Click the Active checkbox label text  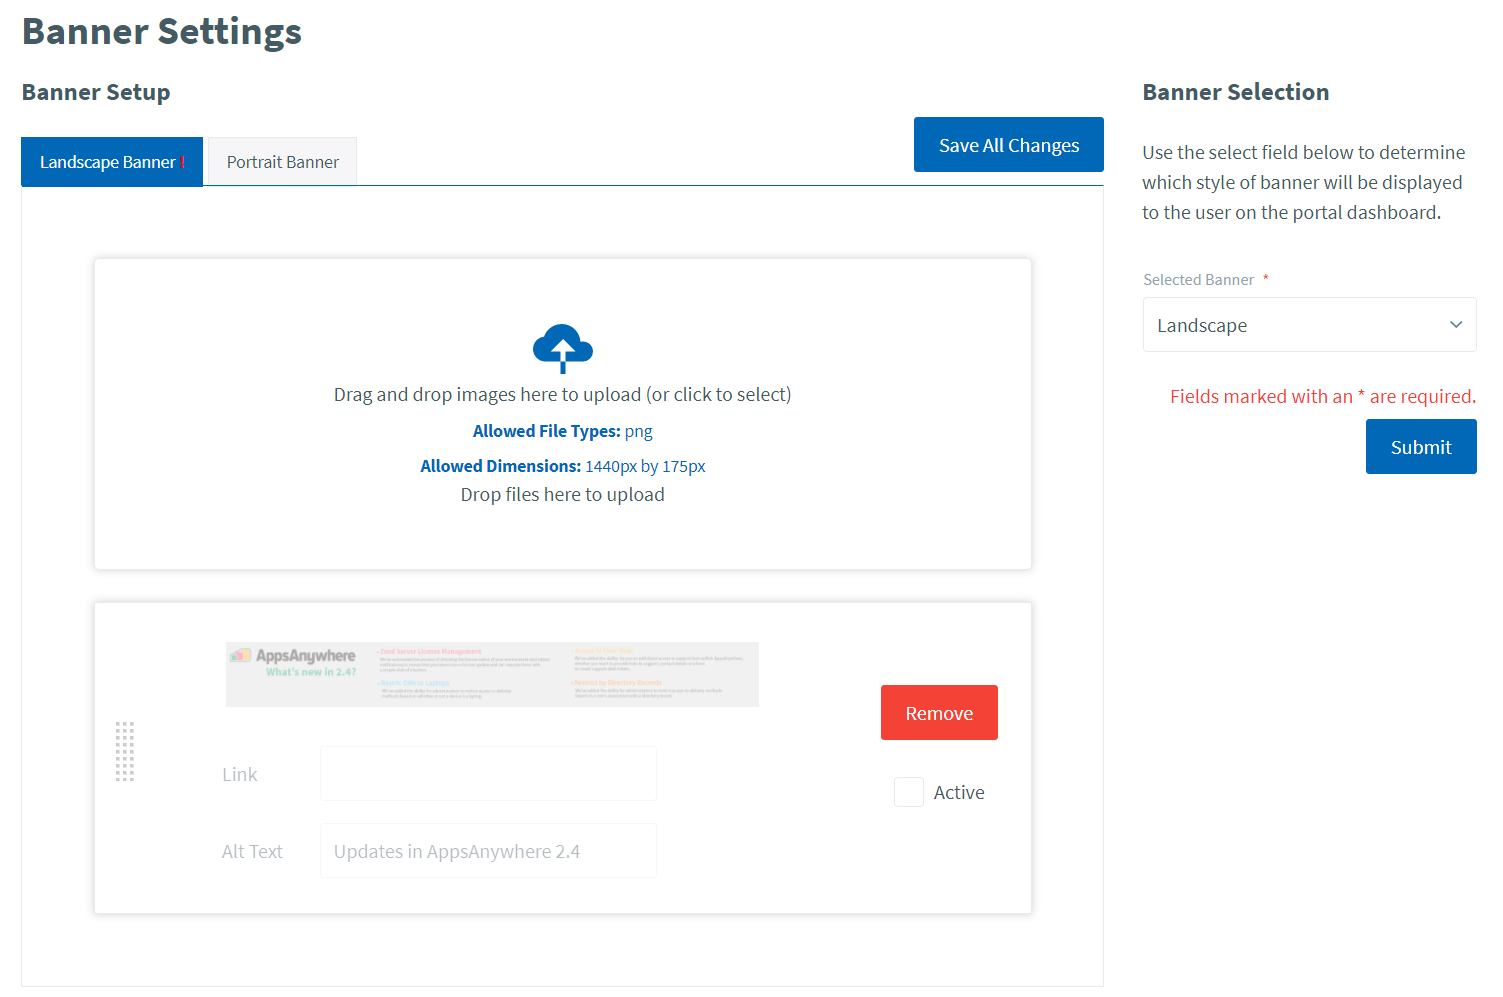point(958,793)
